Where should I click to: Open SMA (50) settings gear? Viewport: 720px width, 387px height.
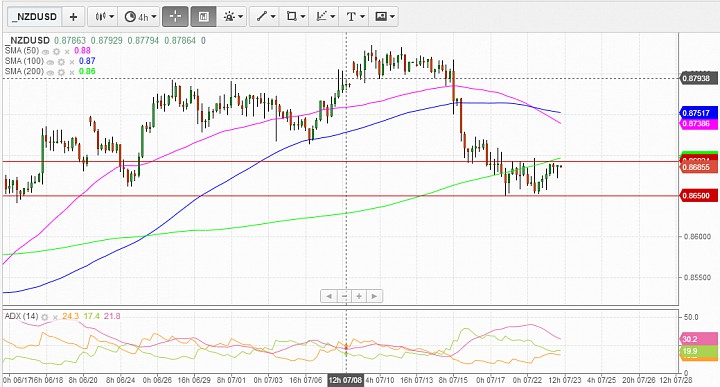pyautogui.click(x=56, y=51)
